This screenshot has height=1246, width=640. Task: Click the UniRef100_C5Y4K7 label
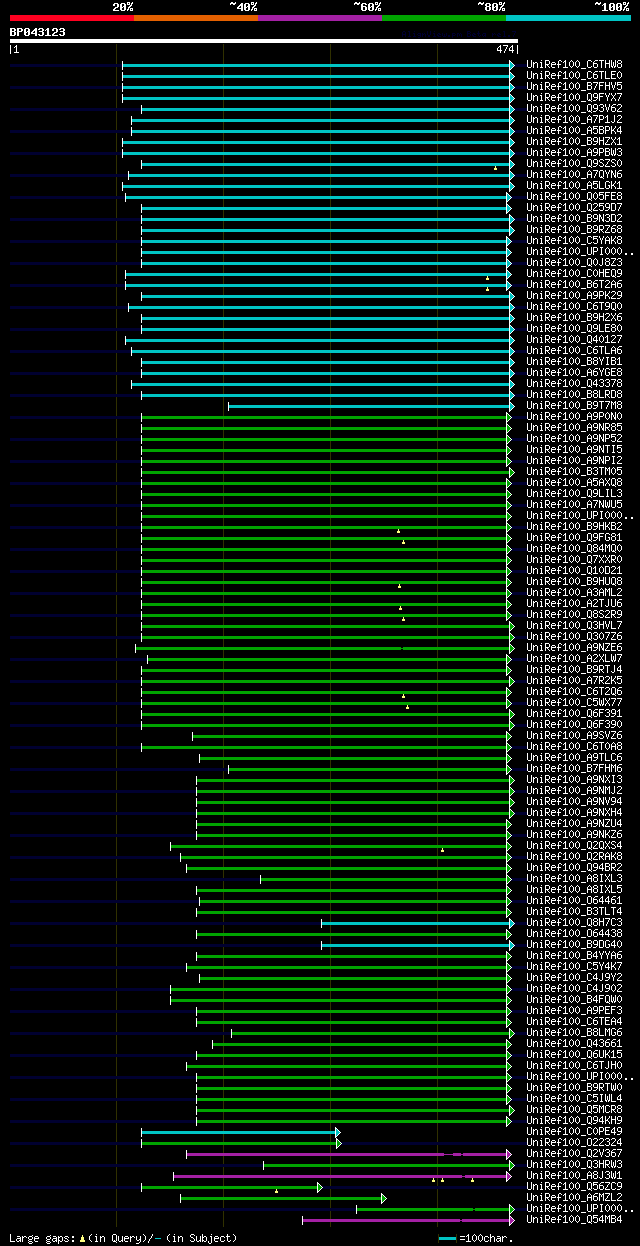574,966
